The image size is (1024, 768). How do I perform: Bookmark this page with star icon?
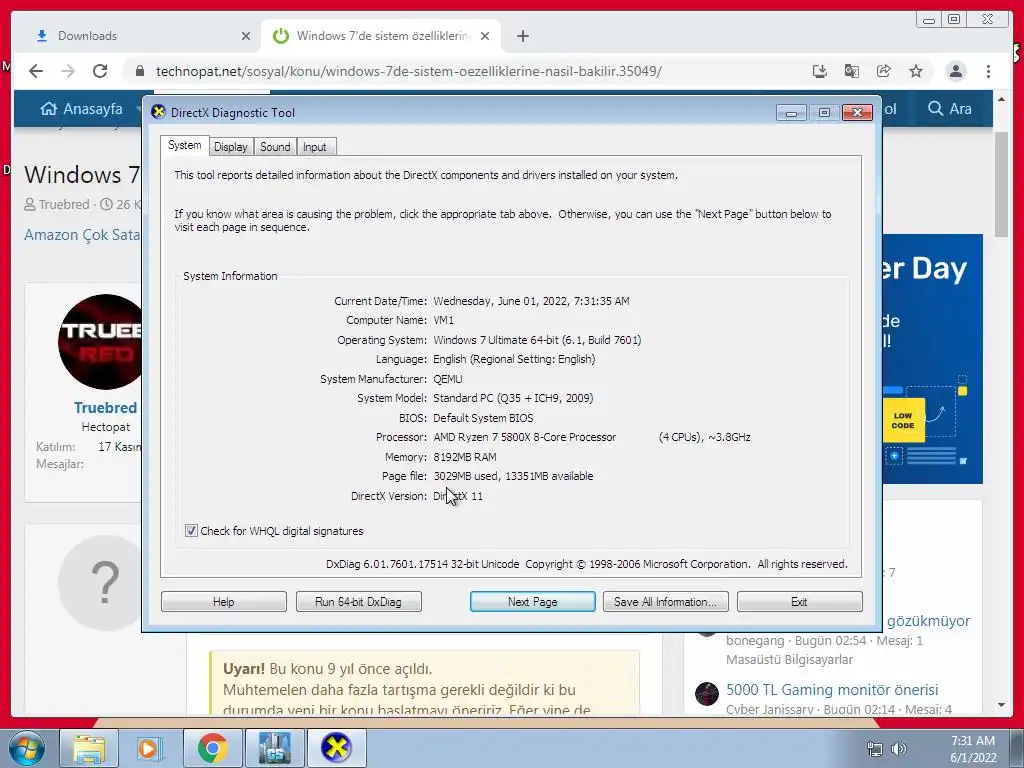tap(916, 71)
